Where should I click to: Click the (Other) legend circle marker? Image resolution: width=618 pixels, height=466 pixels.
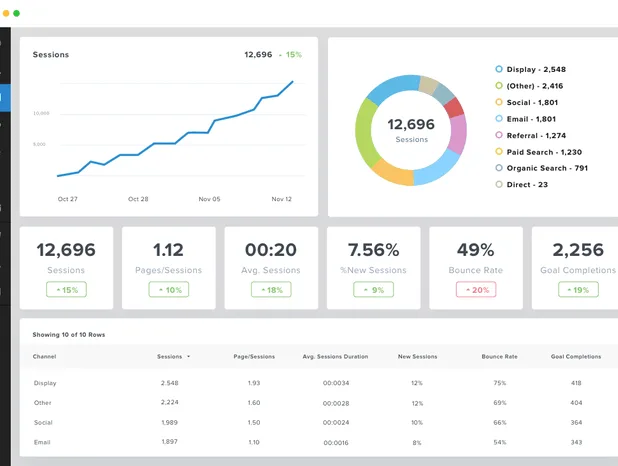click(499, 86)
